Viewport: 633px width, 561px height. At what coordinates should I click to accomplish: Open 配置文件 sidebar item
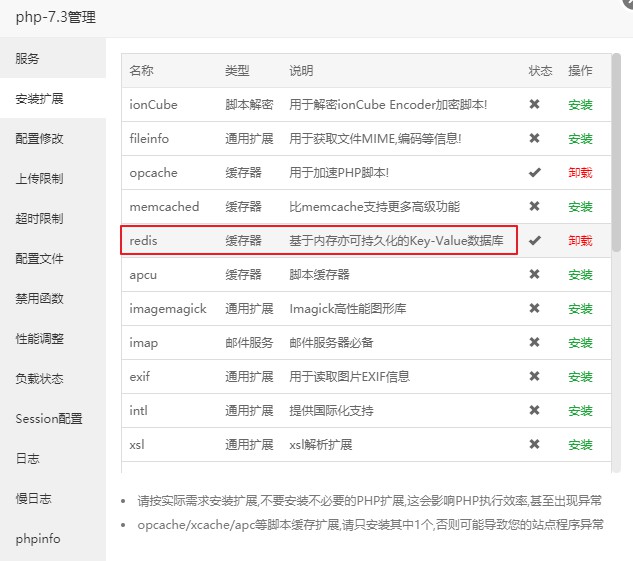point(53,258)
